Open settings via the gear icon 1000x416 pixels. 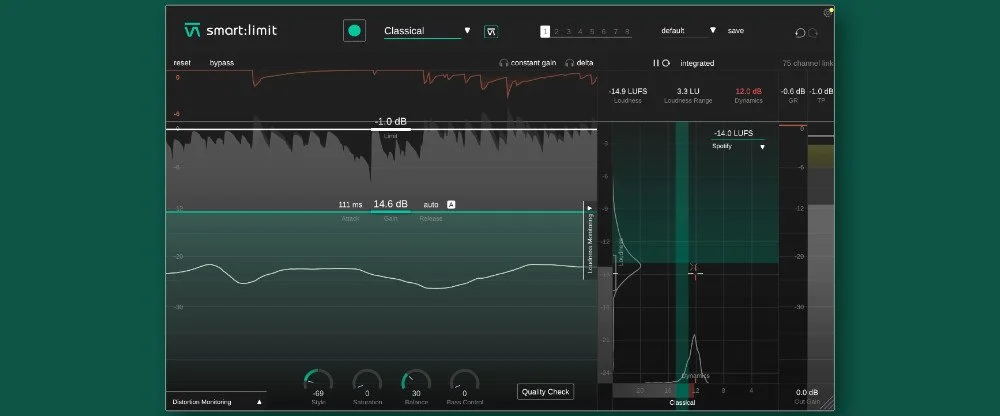click(x=828, y=12)
